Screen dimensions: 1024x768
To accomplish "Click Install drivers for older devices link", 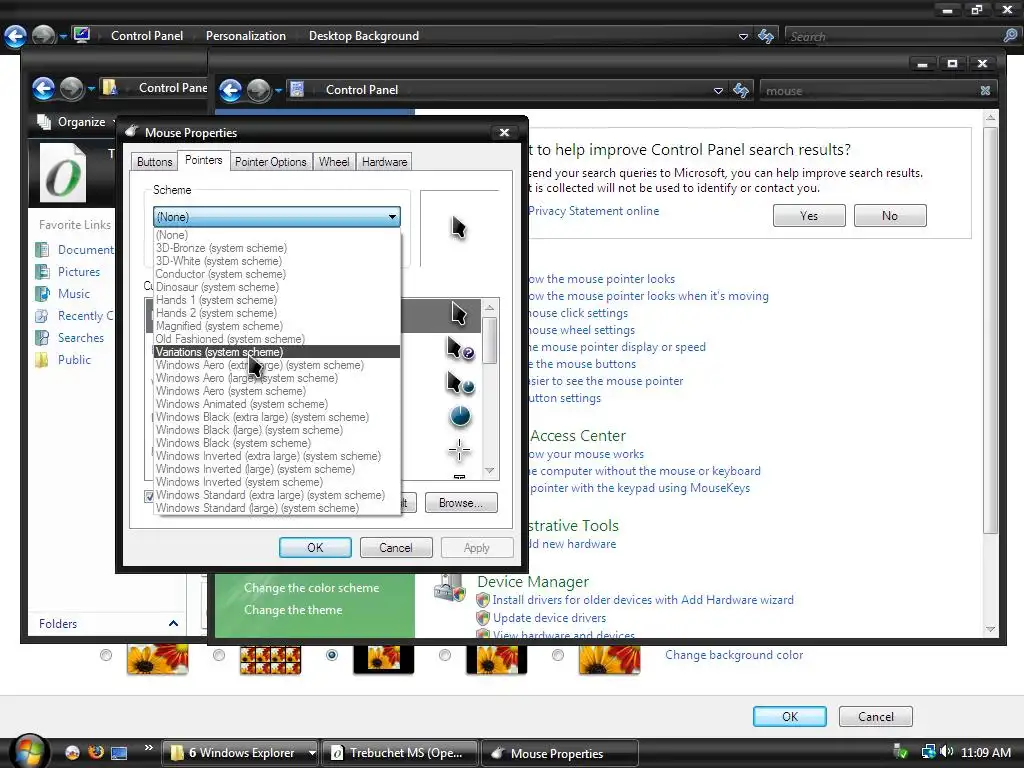I will [643, 600].
